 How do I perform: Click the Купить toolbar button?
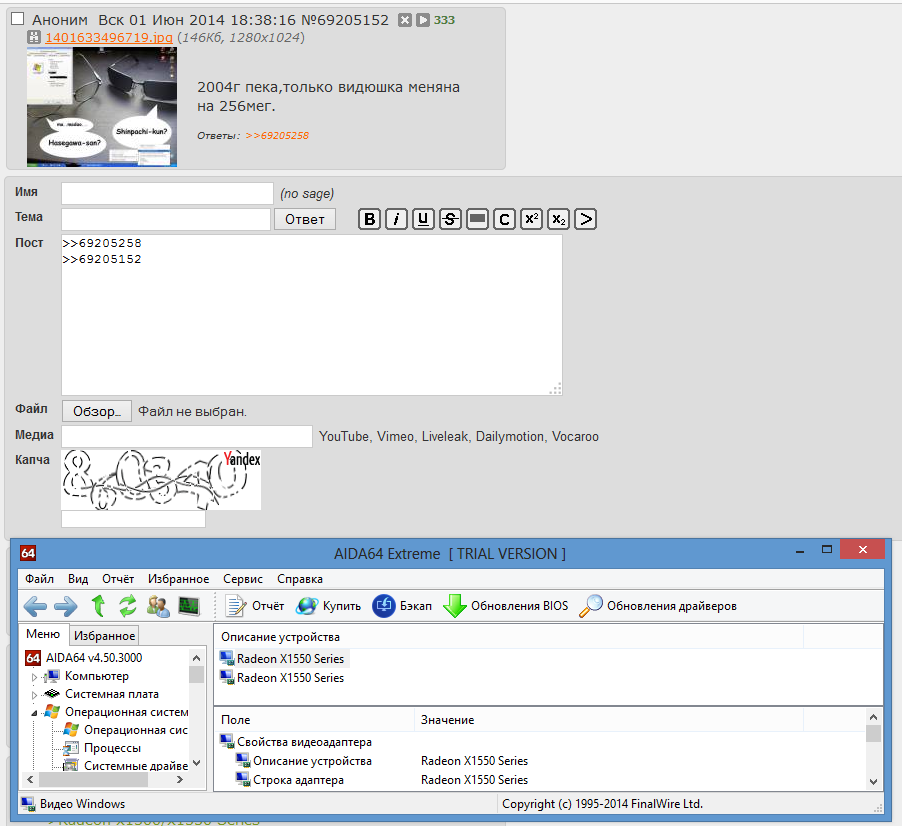point(328,606)
